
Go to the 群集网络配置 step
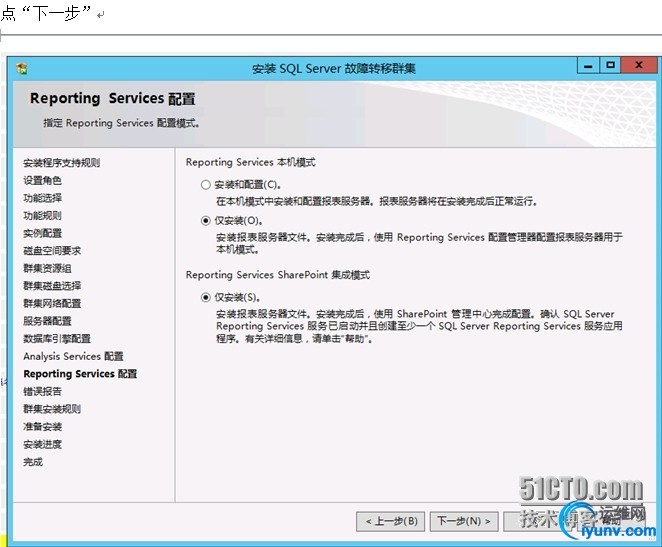[x=52, y=303]
